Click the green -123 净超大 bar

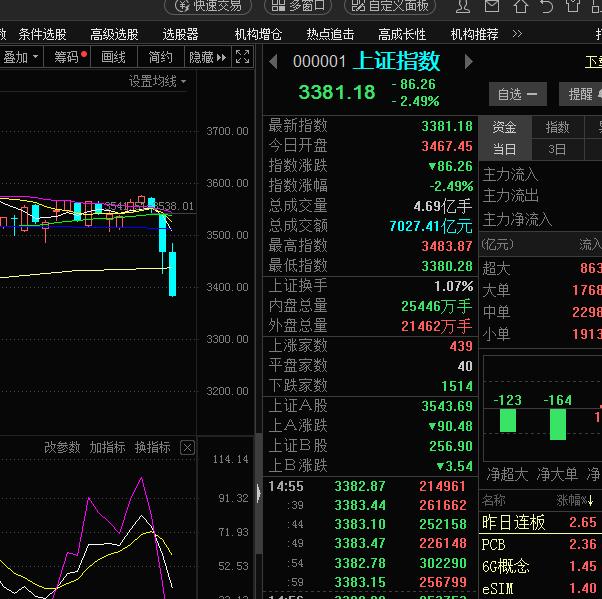pos(508,420)
